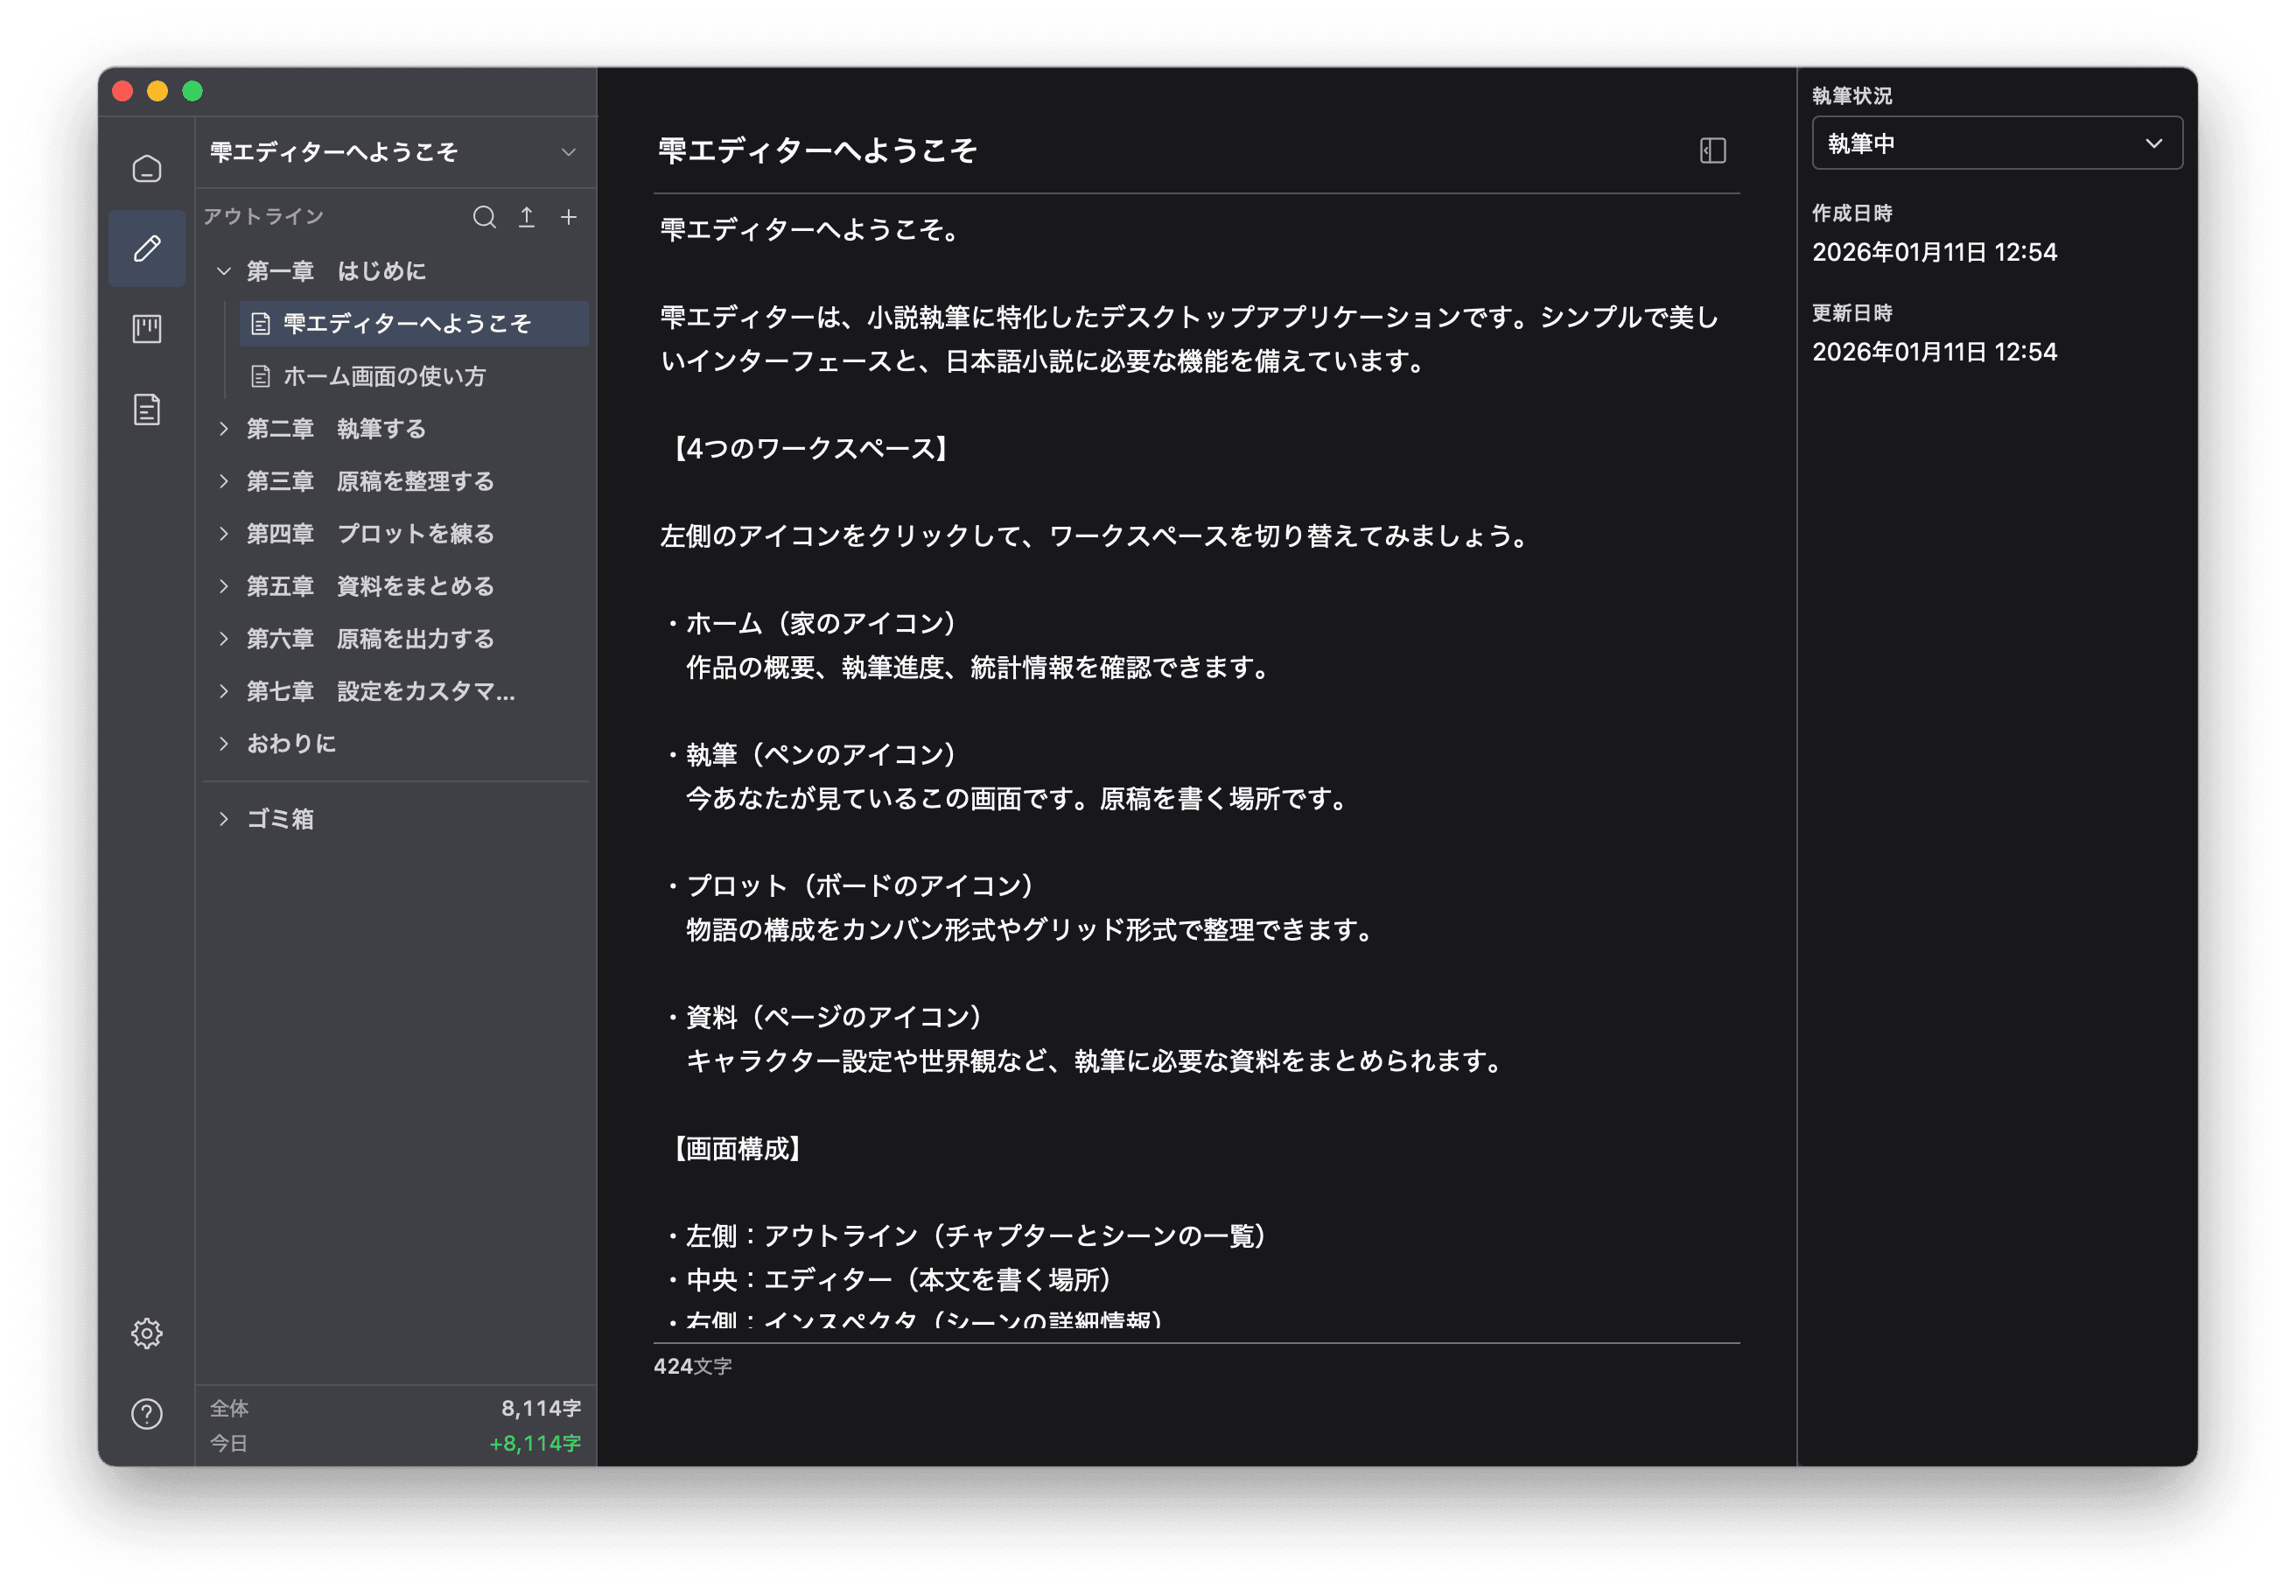Viewport: 2296px width, 1596px height.
Task: Click the 雫エディターへようこそ scene in outline
Action: [407, 324]
